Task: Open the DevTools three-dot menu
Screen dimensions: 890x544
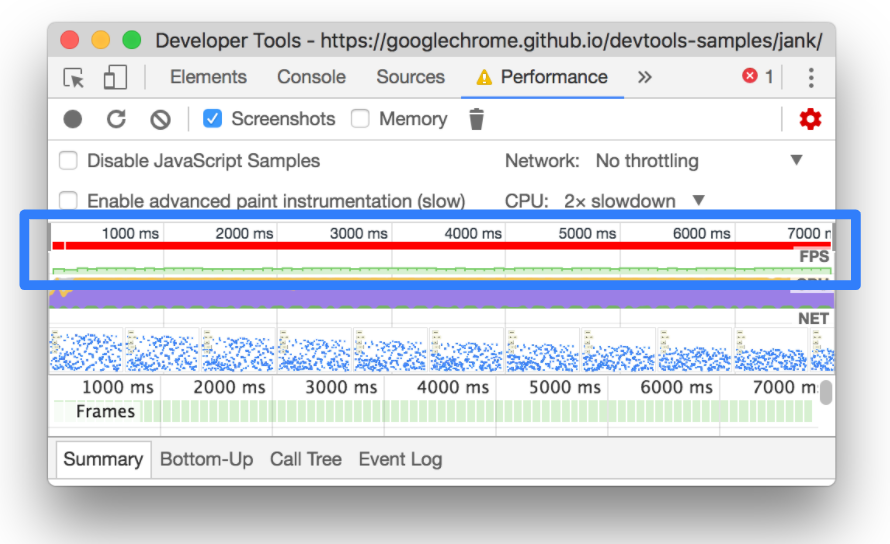Action: [811, 77]
